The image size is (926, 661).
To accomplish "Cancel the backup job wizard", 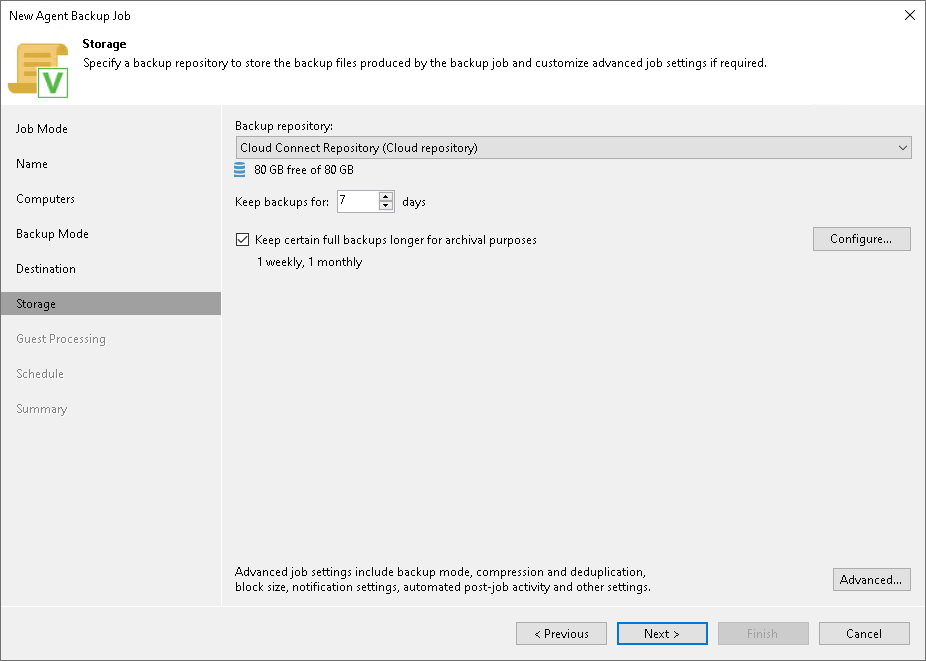I will (x=864, y=633).
